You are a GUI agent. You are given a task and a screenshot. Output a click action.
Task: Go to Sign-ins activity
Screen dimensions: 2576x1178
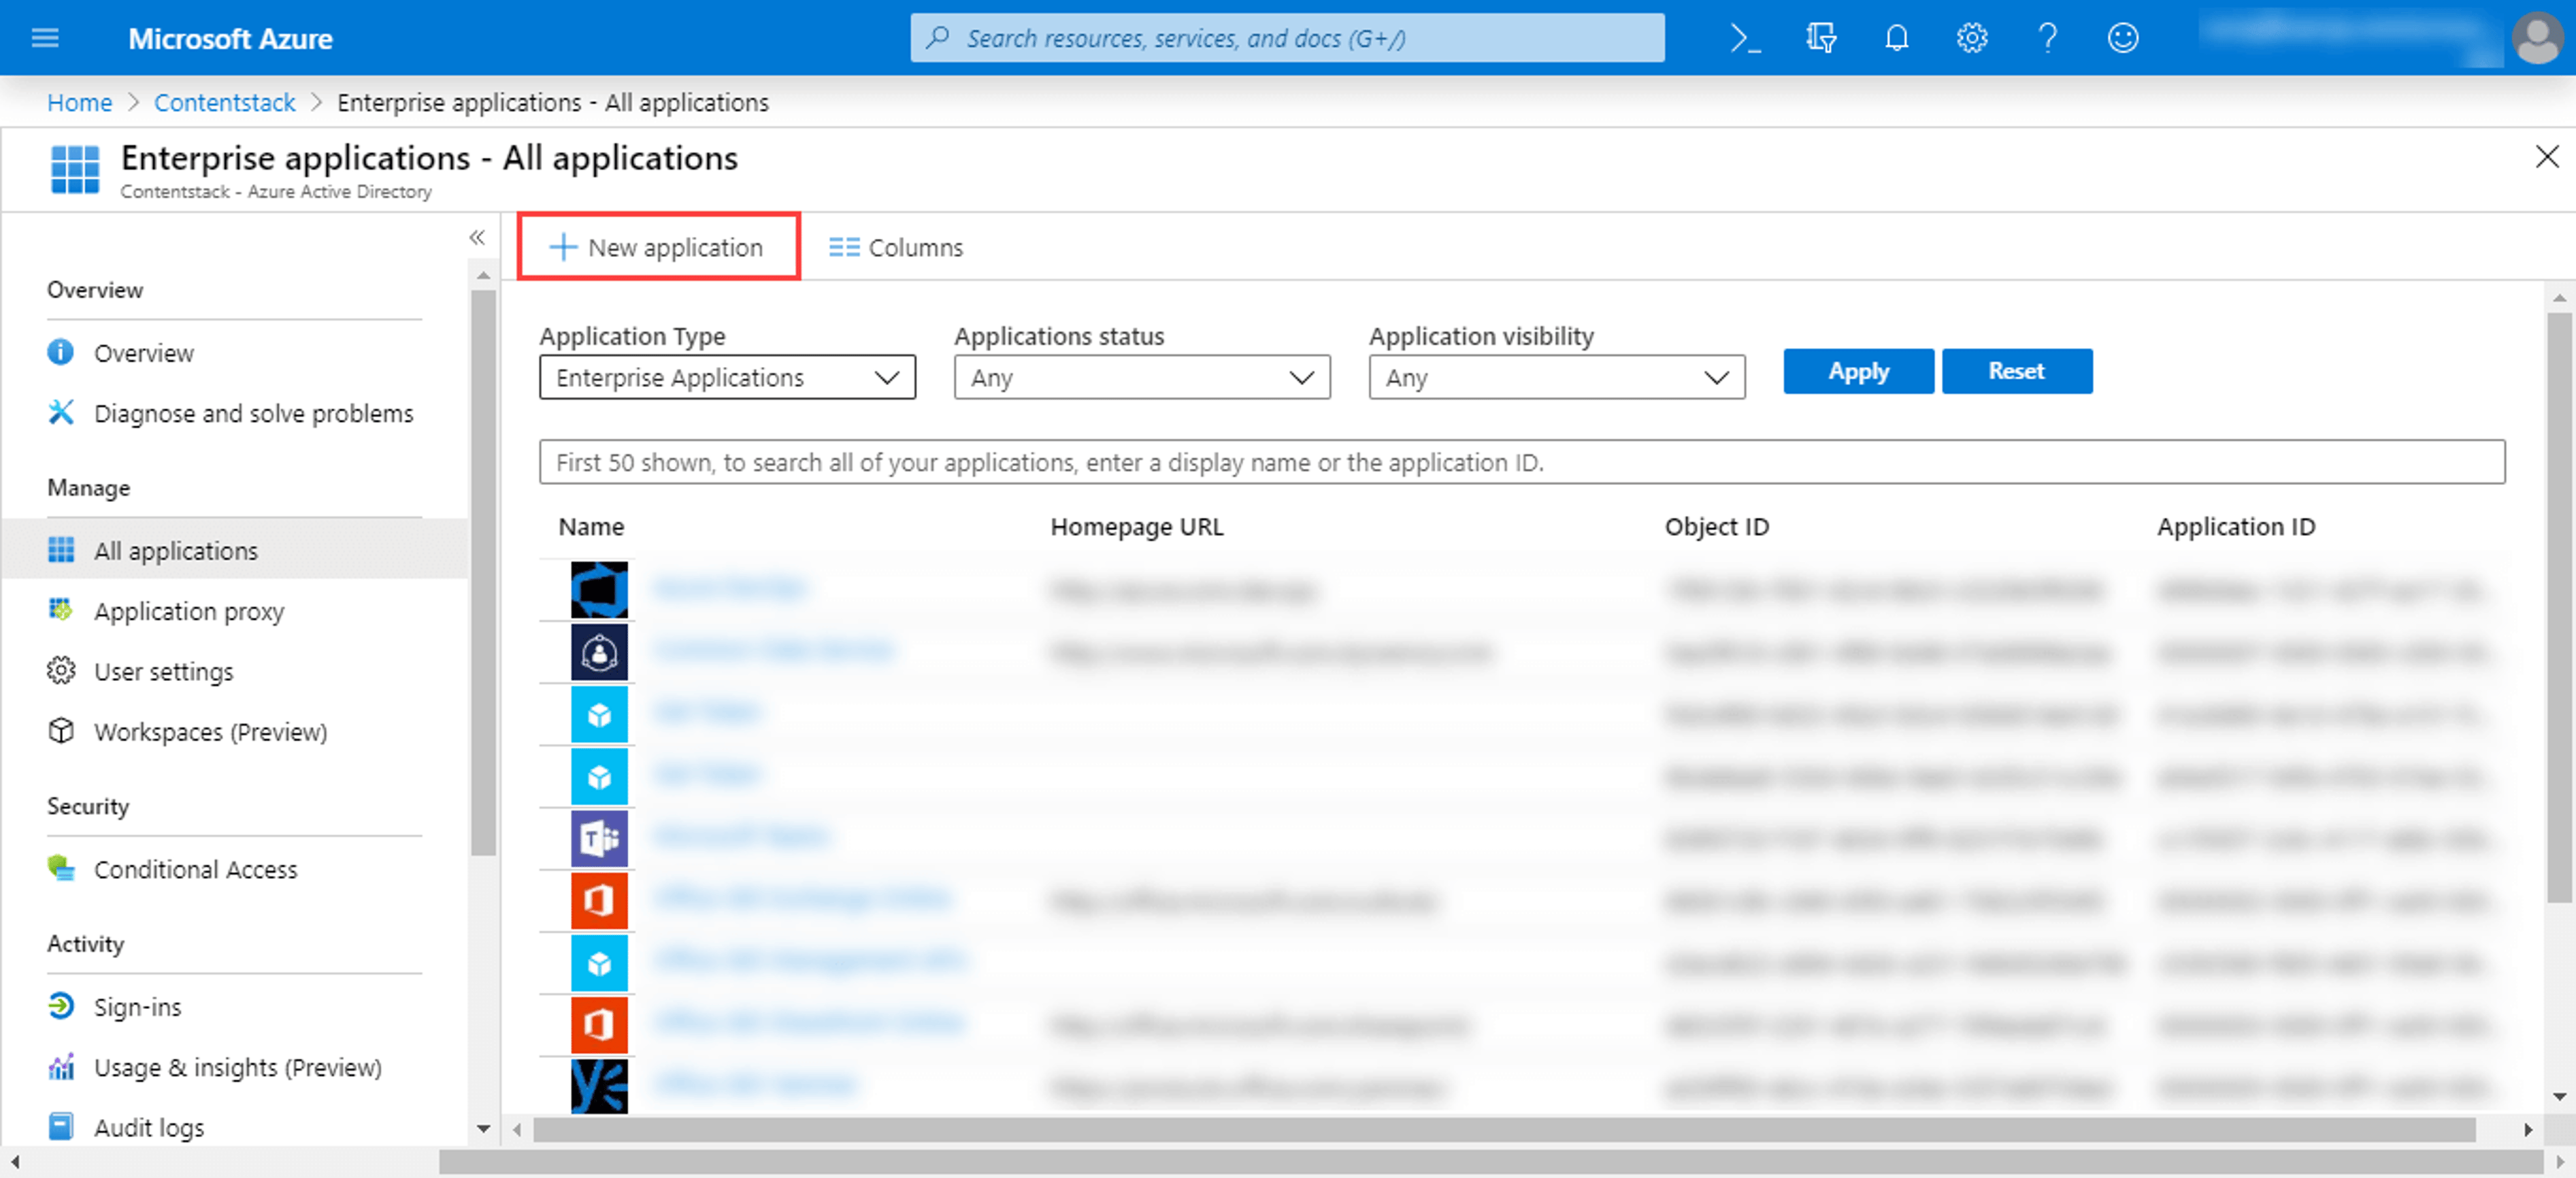(x=137, y=1007)
